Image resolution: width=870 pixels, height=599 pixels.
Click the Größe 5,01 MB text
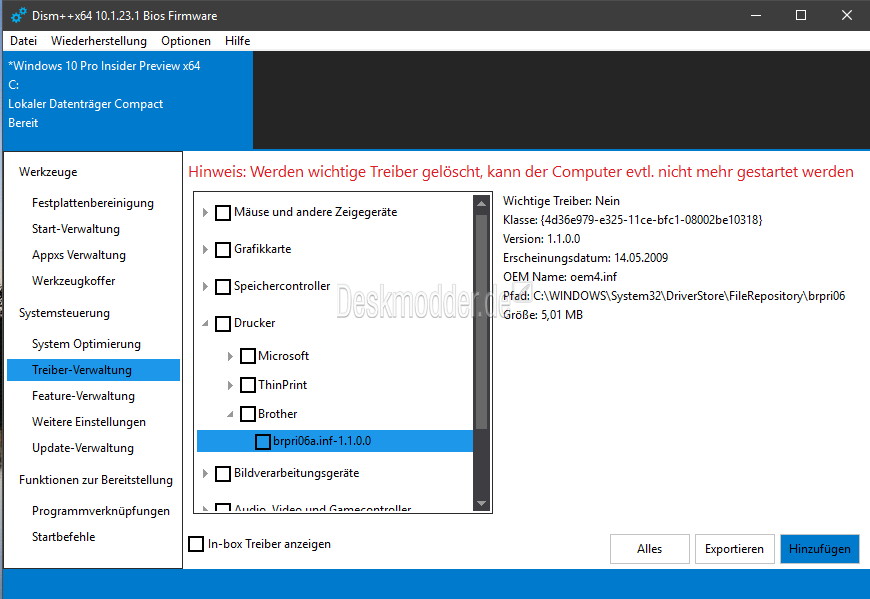point(543,315)
